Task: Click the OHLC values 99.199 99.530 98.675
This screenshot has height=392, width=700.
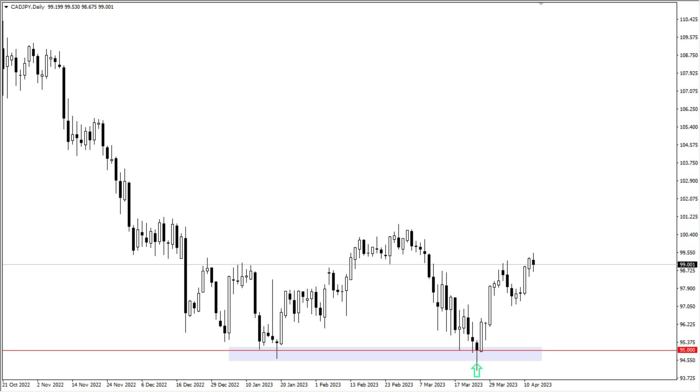Action: 72,7
